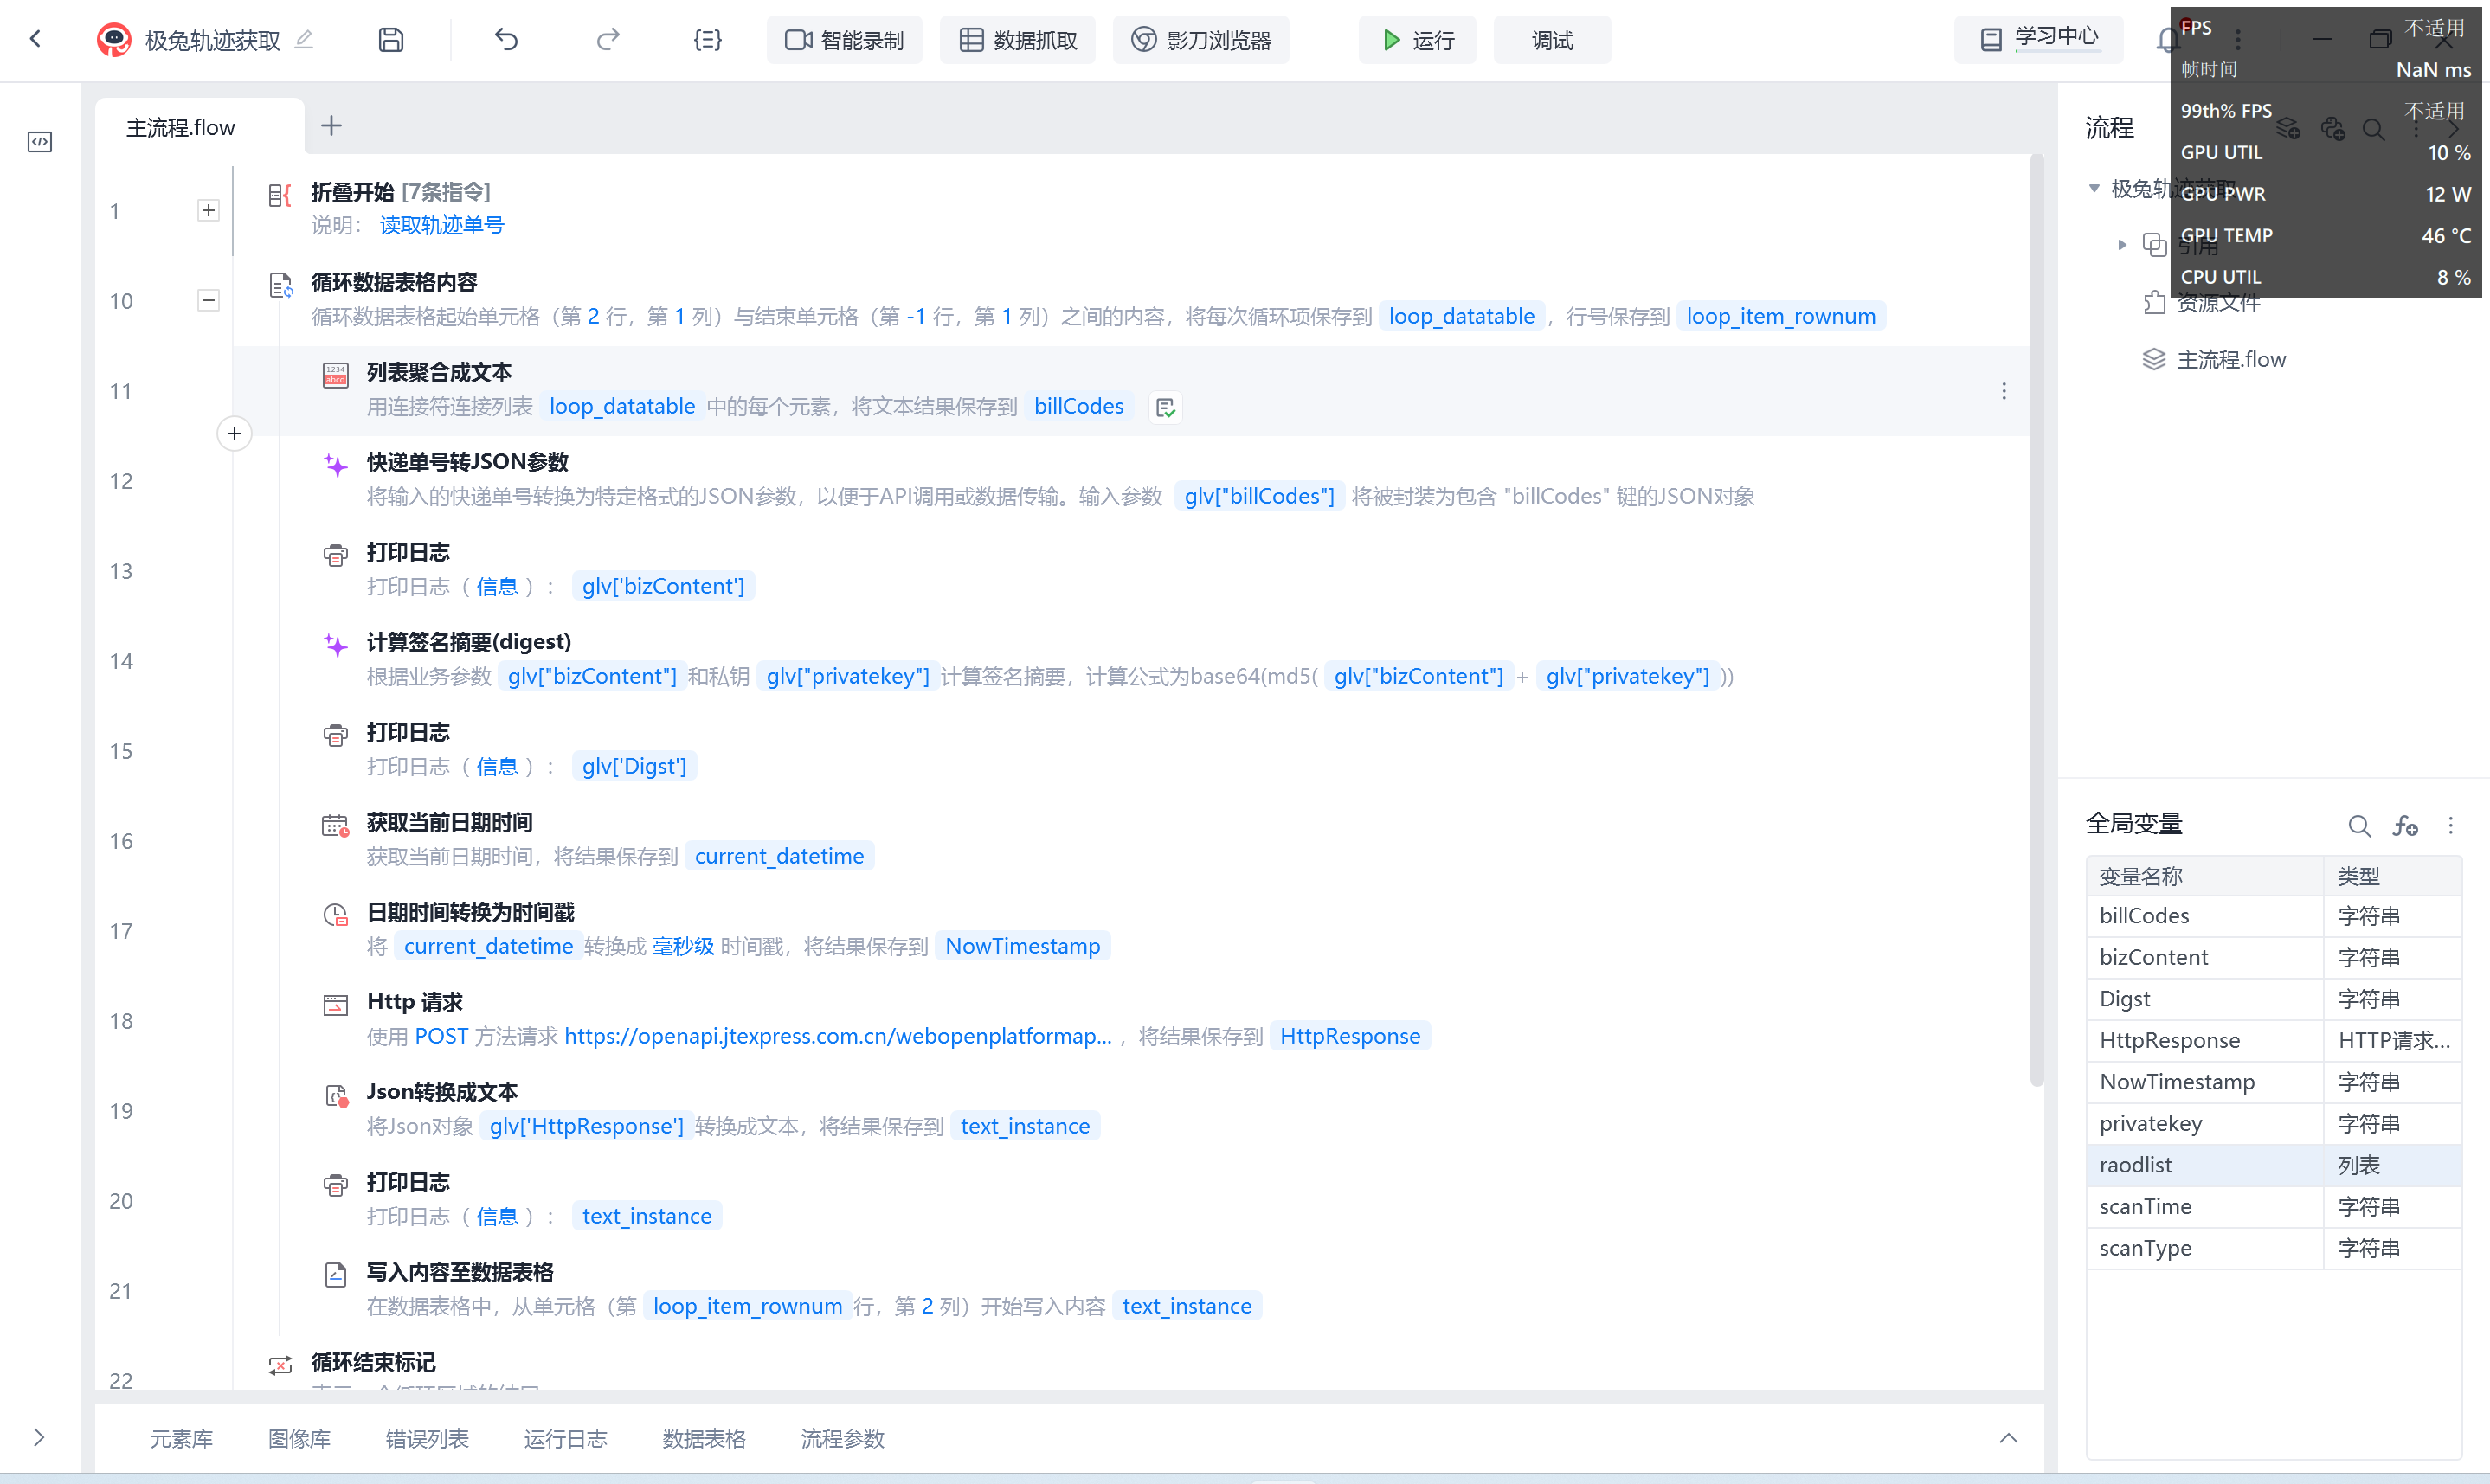
Task: Collapse the loop block at line 10
Action: point(208,300)
